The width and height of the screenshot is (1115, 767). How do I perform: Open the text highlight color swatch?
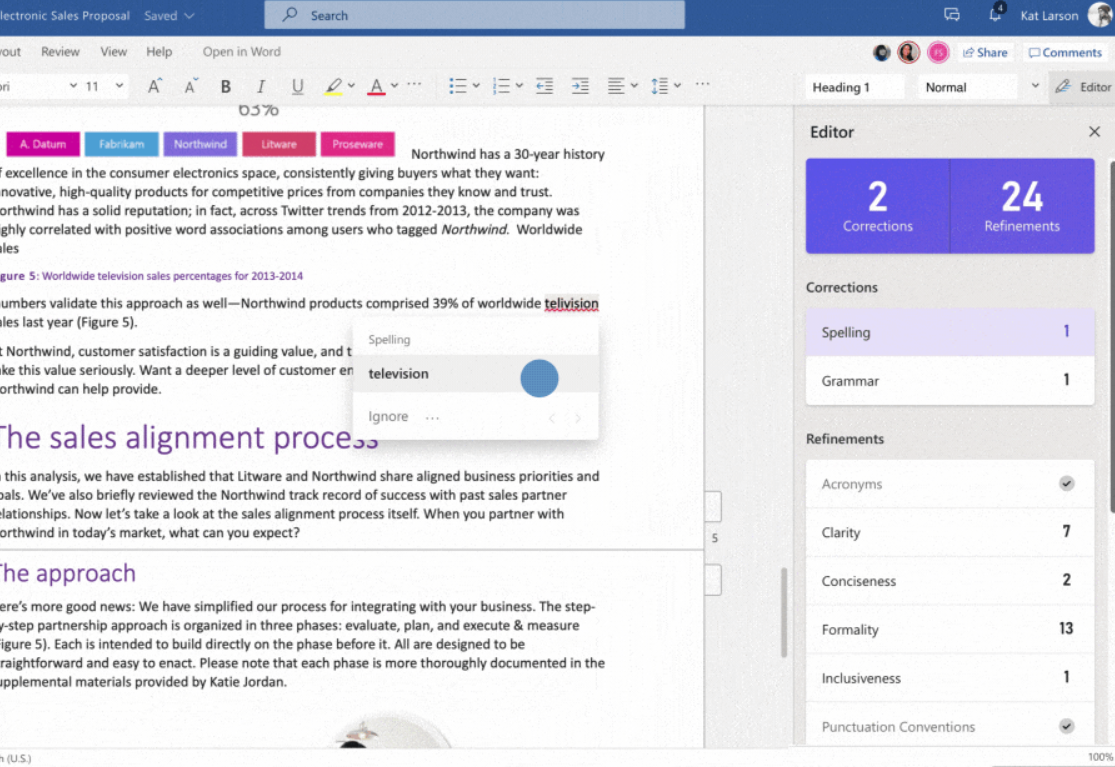pos(334,87)
